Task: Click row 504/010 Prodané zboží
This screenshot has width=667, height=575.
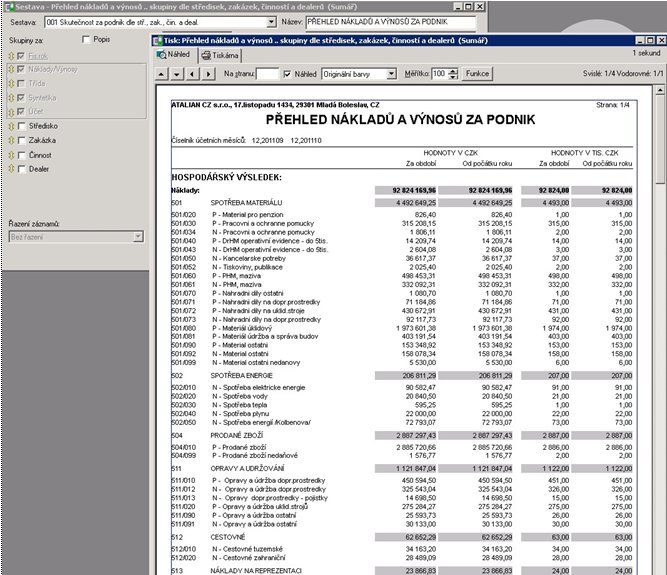Action: [402, 447]
